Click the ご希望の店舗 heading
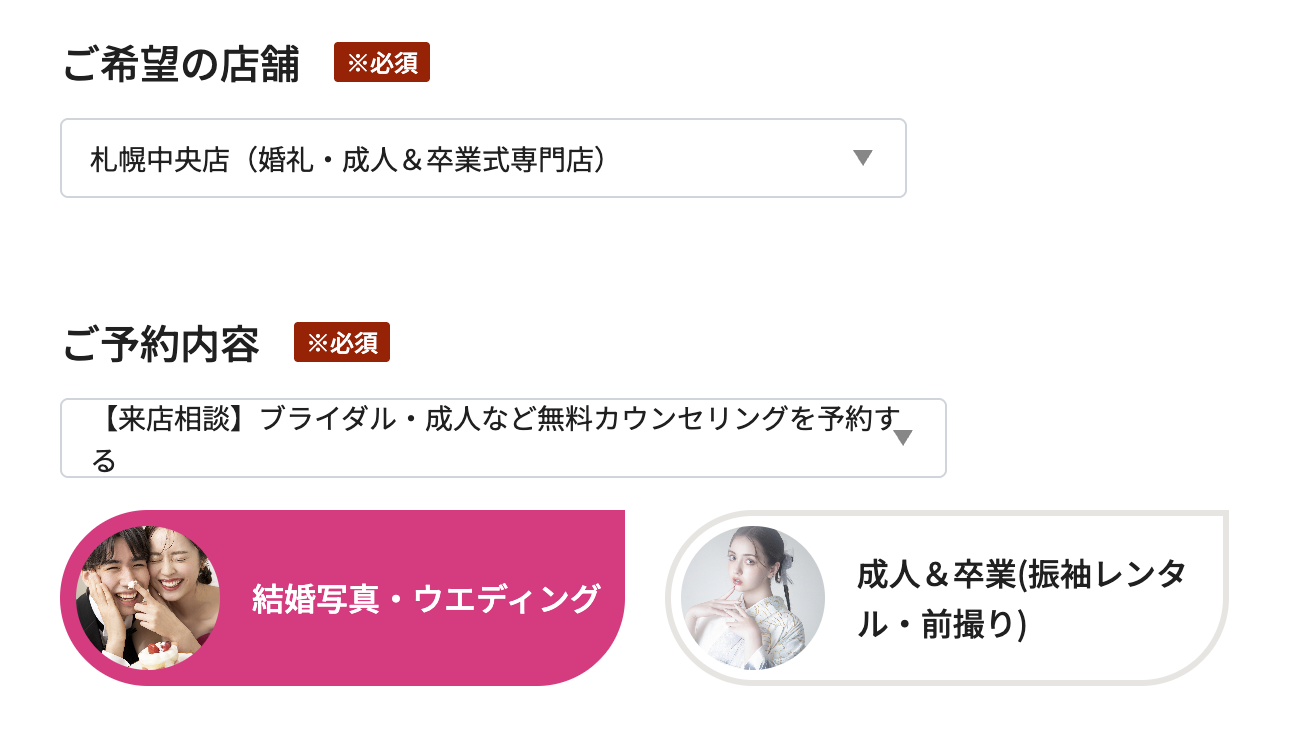The image size is (1308, 754). point(181,64)
